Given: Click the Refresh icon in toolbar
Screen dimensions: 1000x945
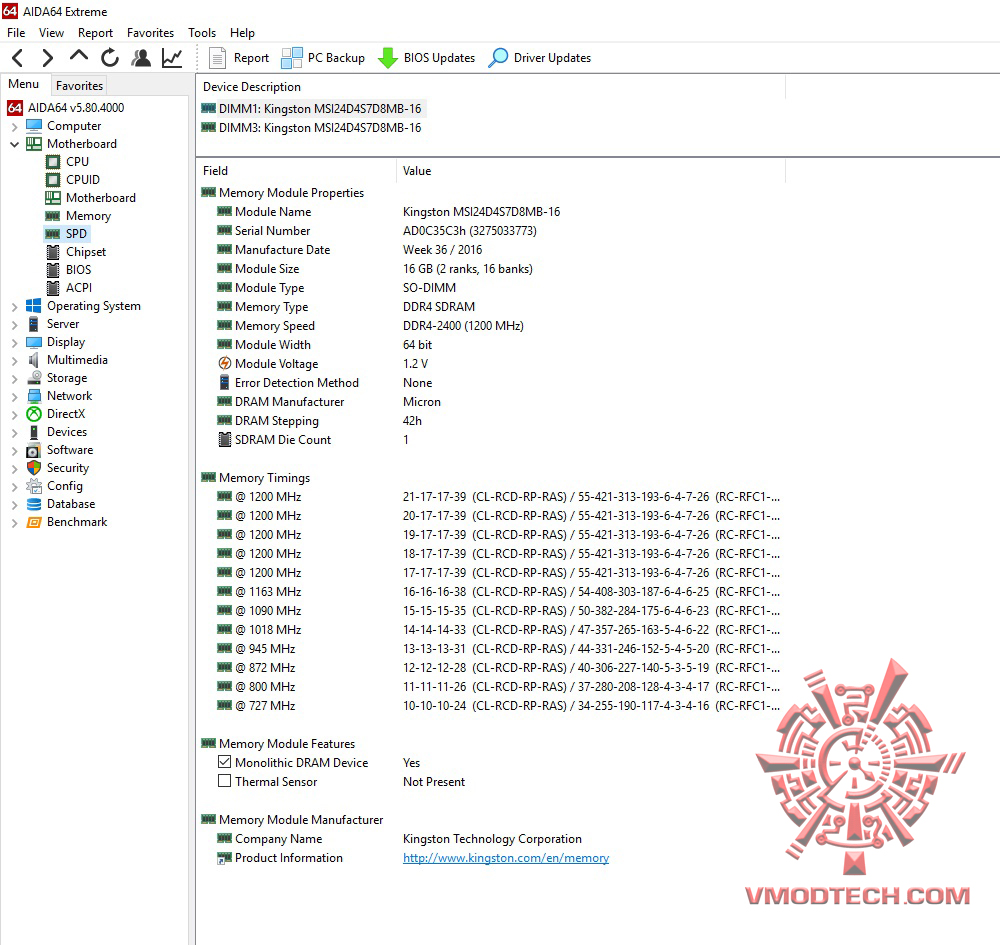Looking at the screenshot, I should tap(110, 58).
